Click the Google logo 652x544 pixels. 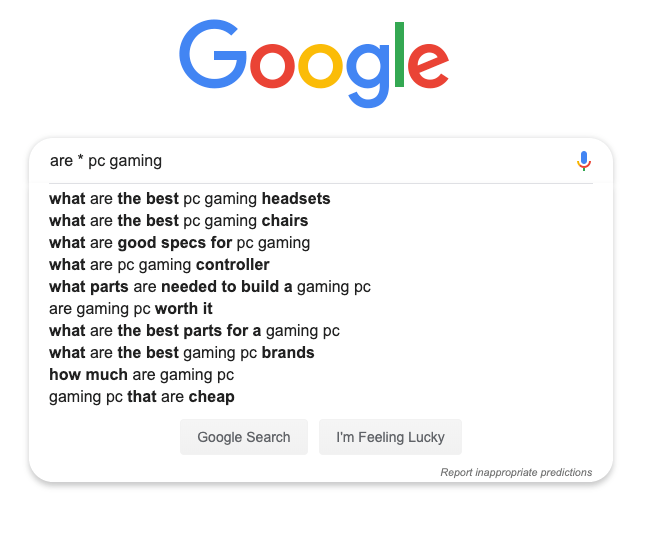314,63
